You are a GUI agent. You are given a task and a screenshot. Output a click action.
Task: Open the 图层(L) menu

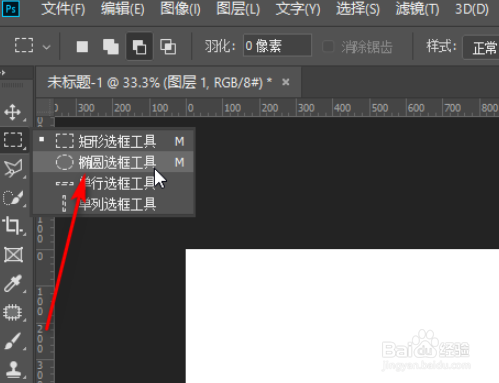coord(238,9)
